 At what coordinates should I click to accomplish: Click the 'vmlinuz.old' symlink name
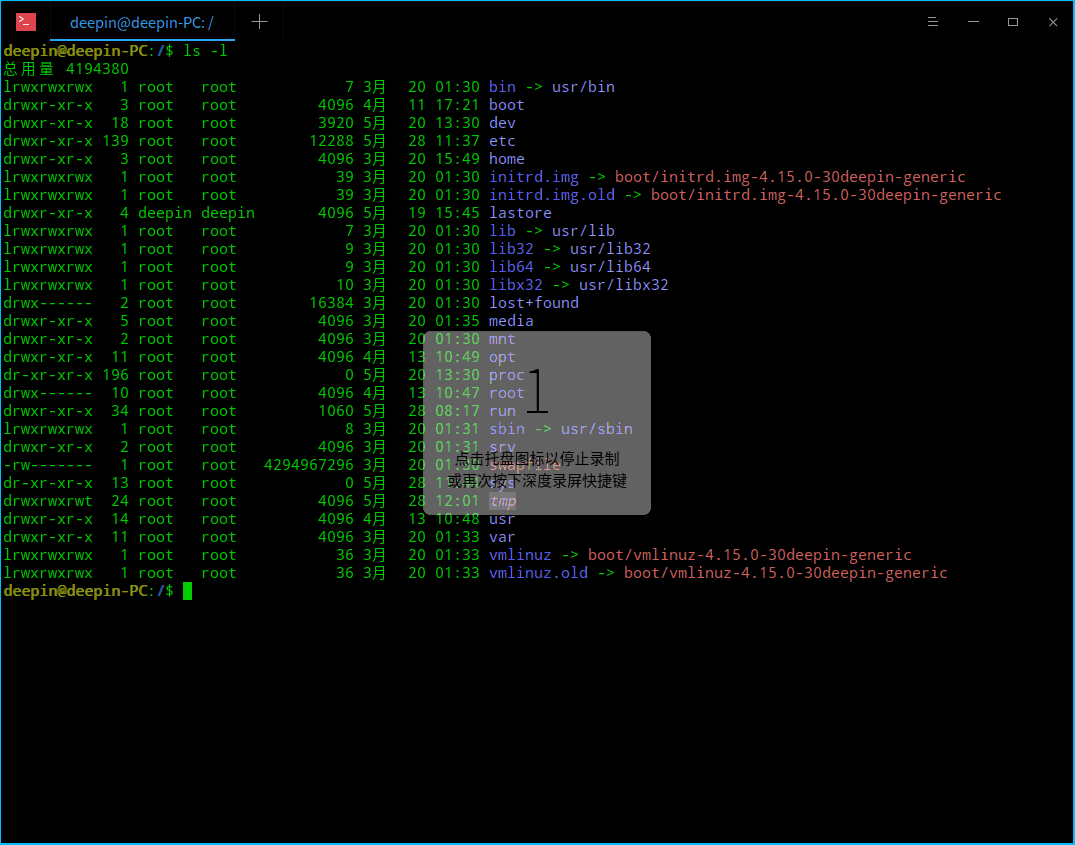[538, 573]
